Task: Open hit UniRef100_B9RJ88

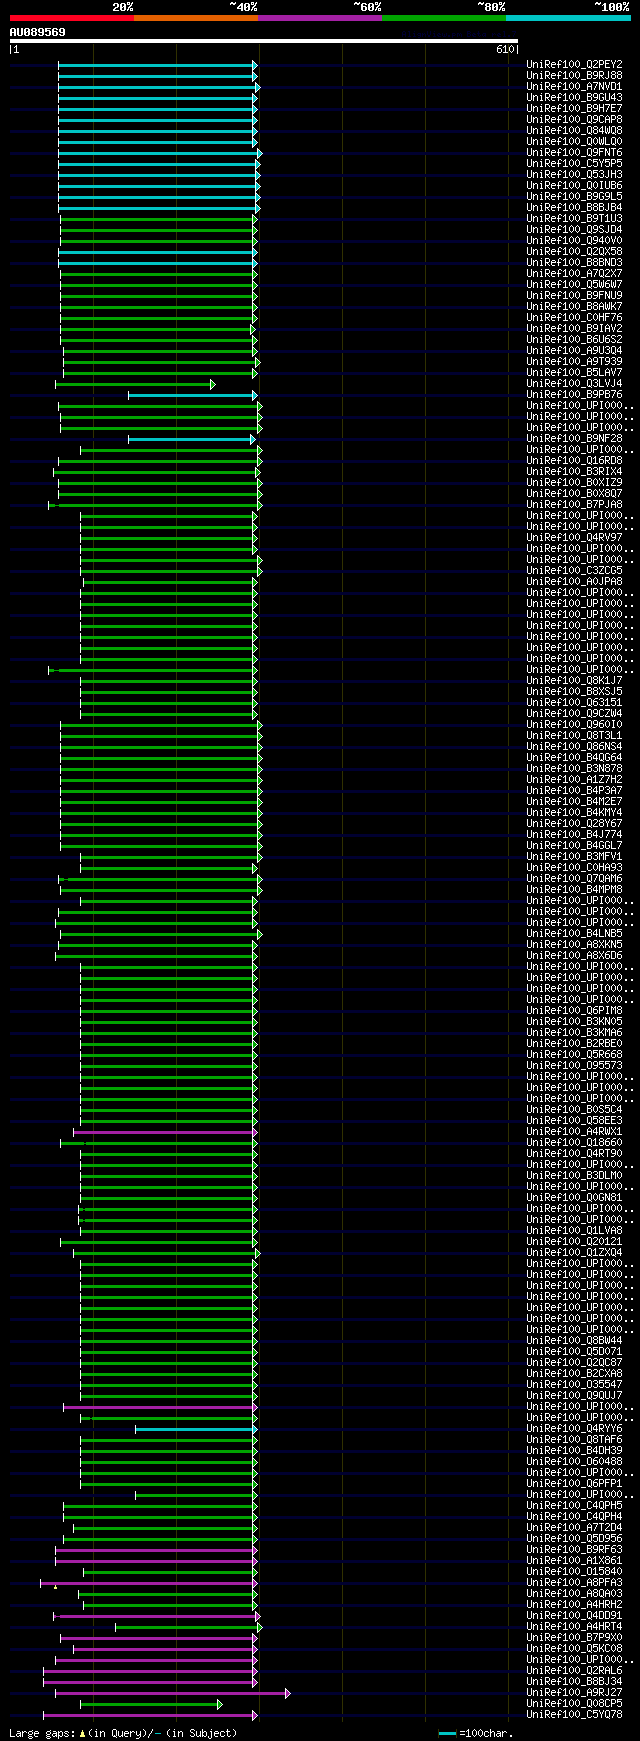Action: (x=574, y=76)
